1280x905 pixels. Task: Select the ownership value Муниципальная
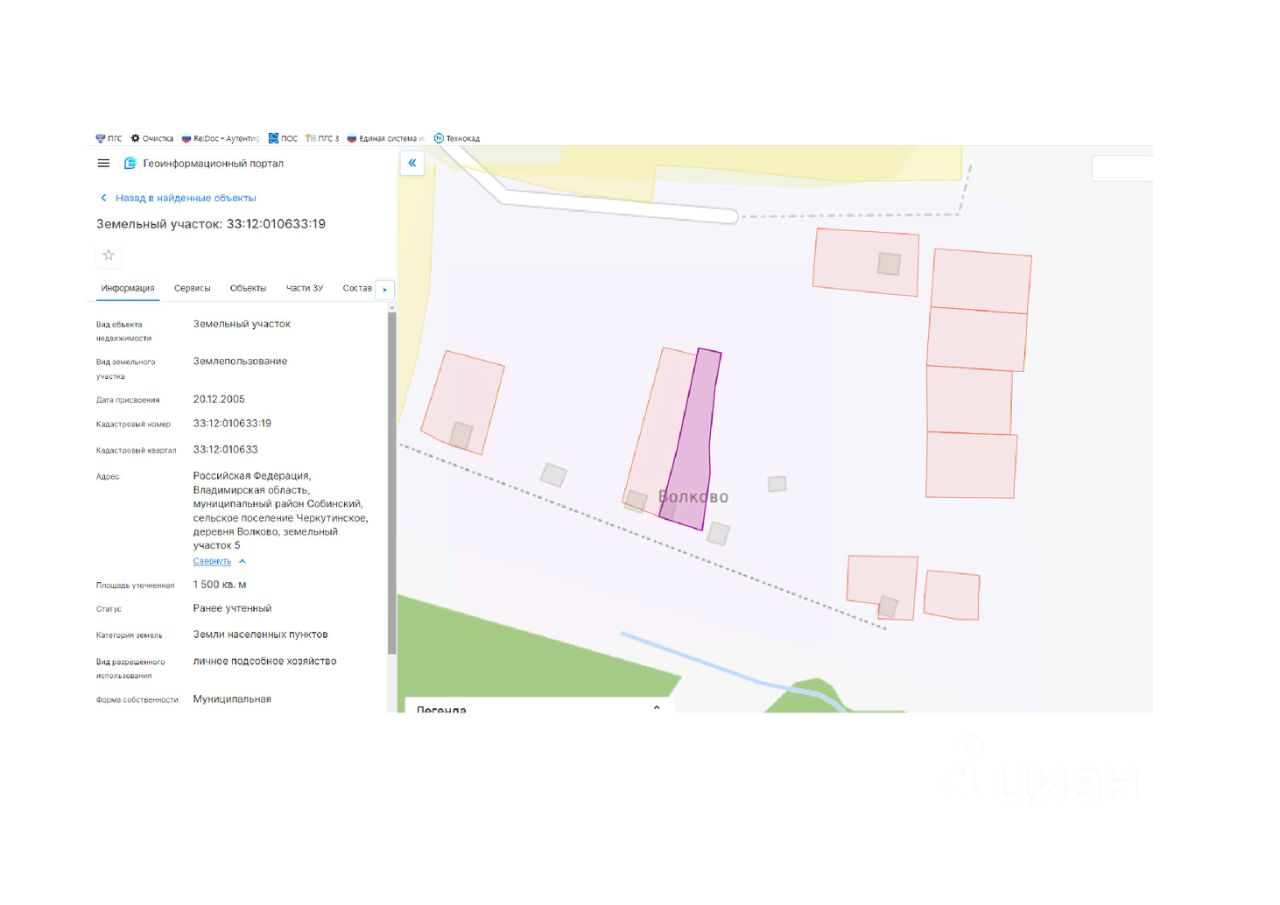pos(232,699)
